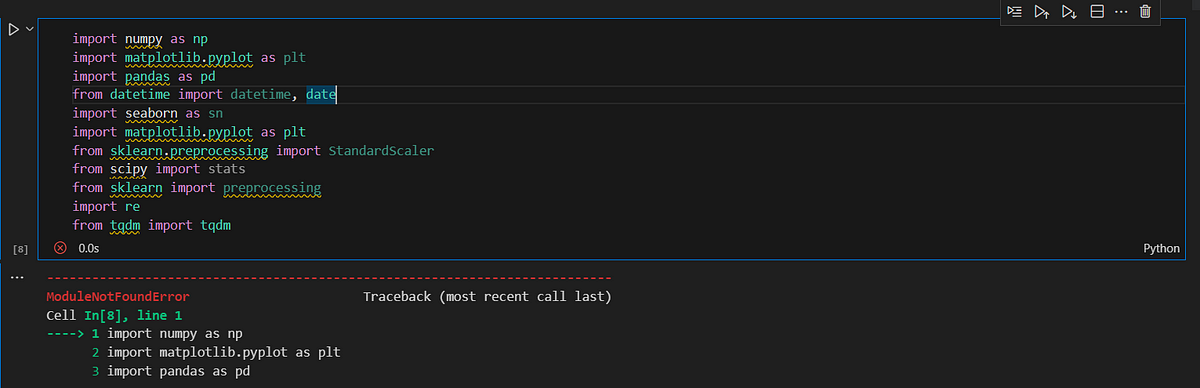
Task: Open the run options chevron beside the play button
Action: click(29, 30)
